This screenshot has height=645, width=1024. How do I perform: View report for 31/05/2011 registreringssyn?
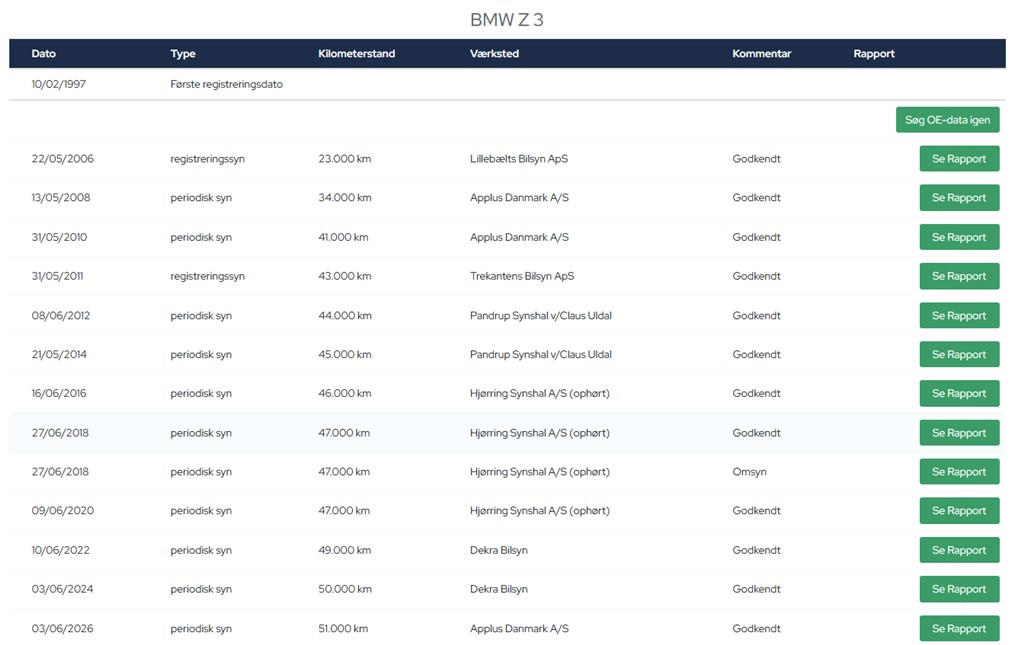point(959,276)
